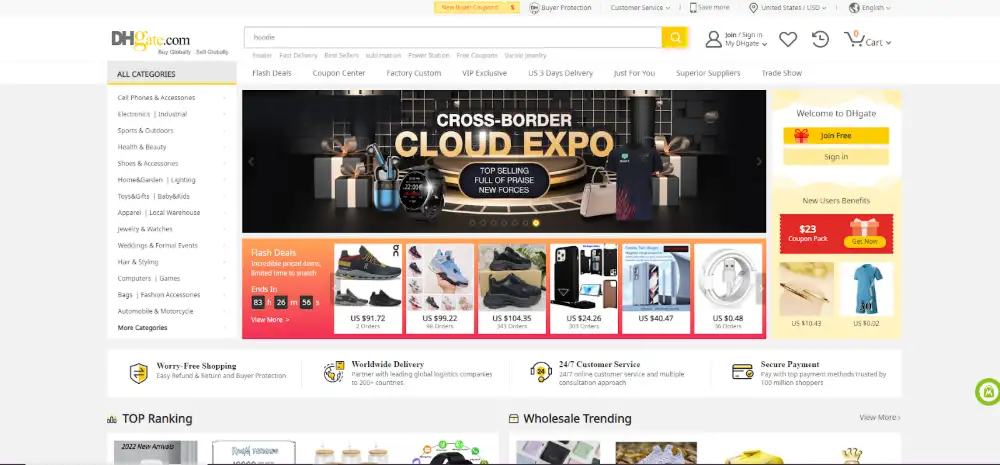Click the green floating shopping bag icon
Screen dimensions: 1000x465
coord(989,392)
